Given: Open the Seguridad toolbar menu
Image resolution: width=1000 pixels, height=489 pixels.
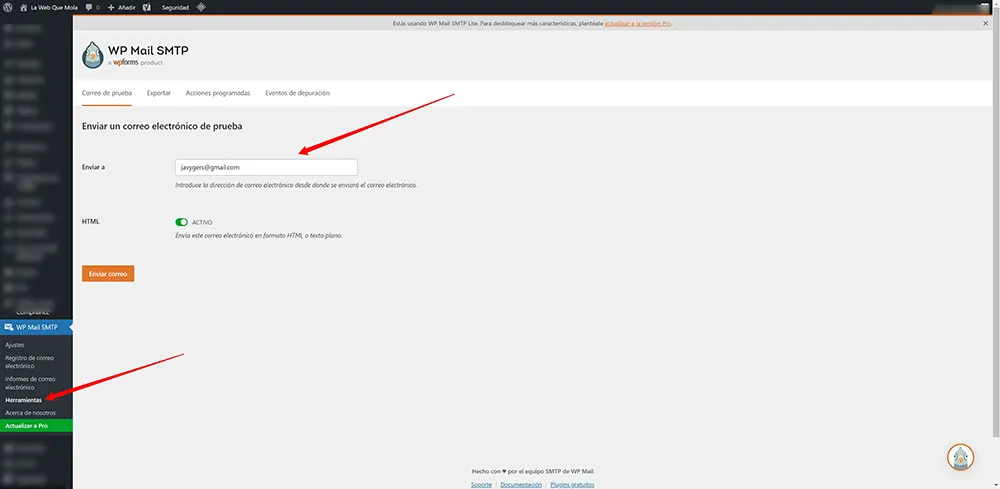Looking at the screenshot, I should click(175, 8).
